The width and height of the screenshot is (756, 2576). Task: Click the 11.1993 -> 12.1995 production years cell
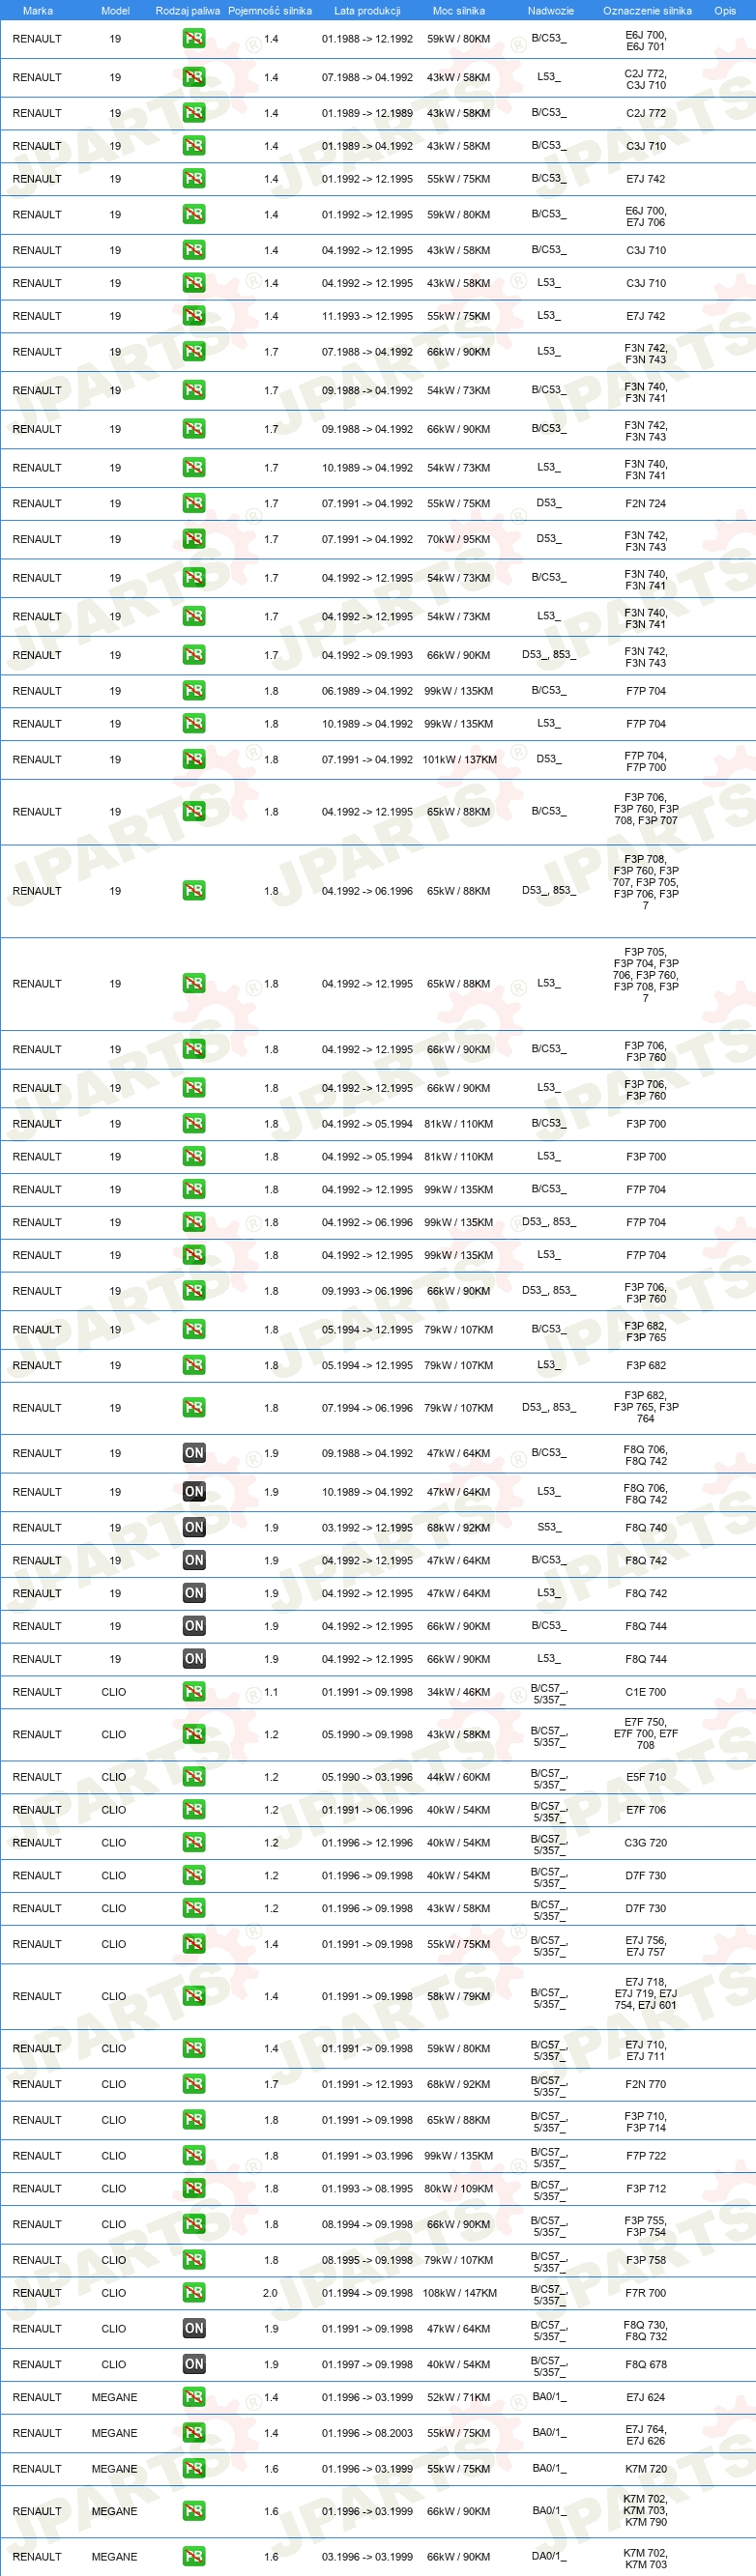(x=367, y=316)
